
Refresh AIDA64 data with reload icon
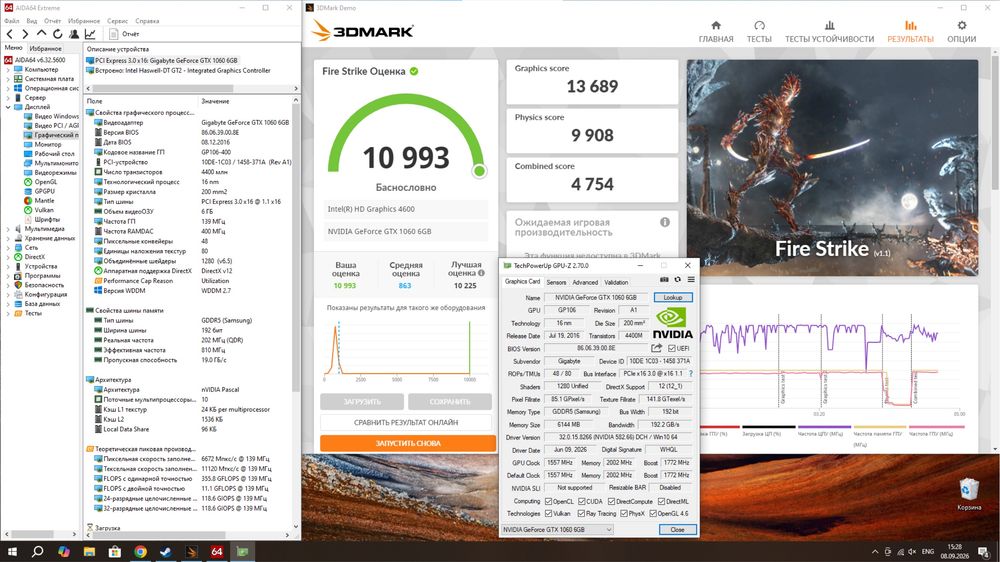tap(57, 34)
